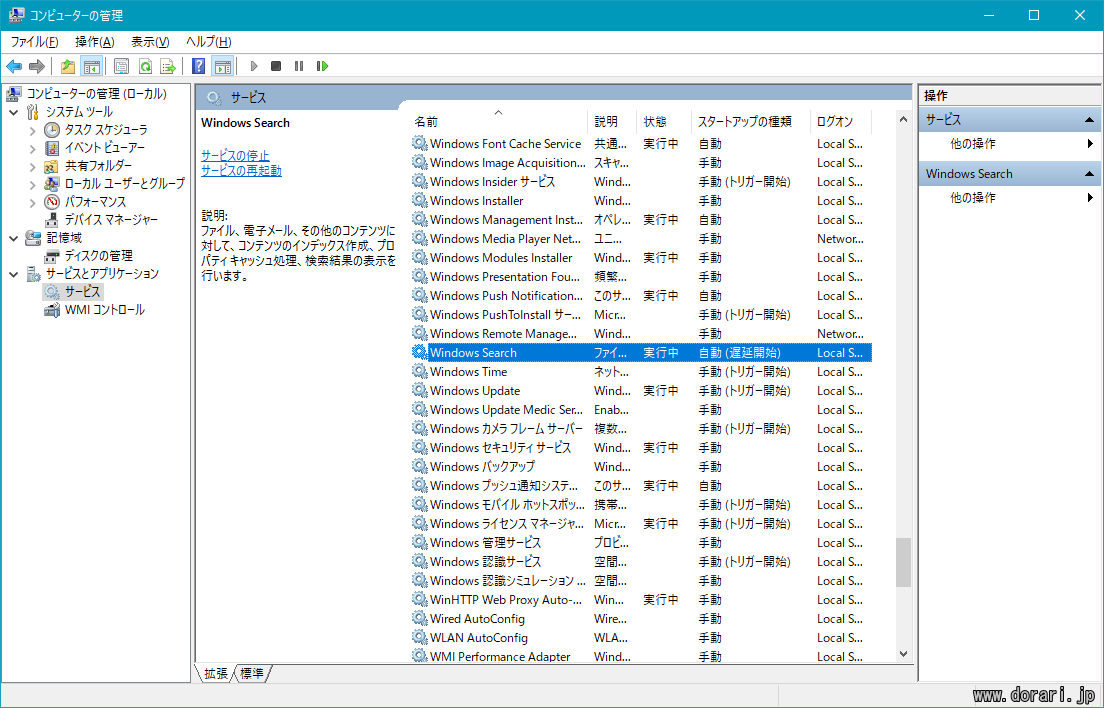This screenshot has height=708, width=1104.
Task: Collapse the 記憶域 tree node
Action: point(13,239)
